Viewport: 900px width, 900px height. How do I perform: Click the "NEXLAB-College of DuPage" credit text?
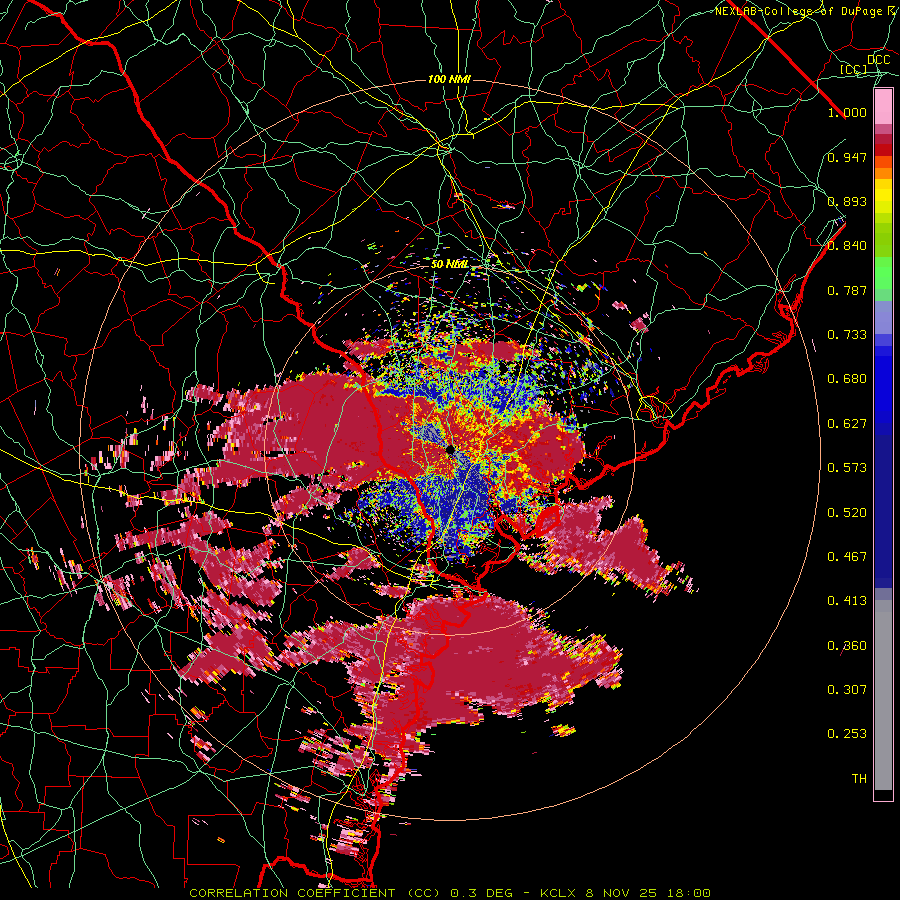pyautogui.click(x=799, y=11)
